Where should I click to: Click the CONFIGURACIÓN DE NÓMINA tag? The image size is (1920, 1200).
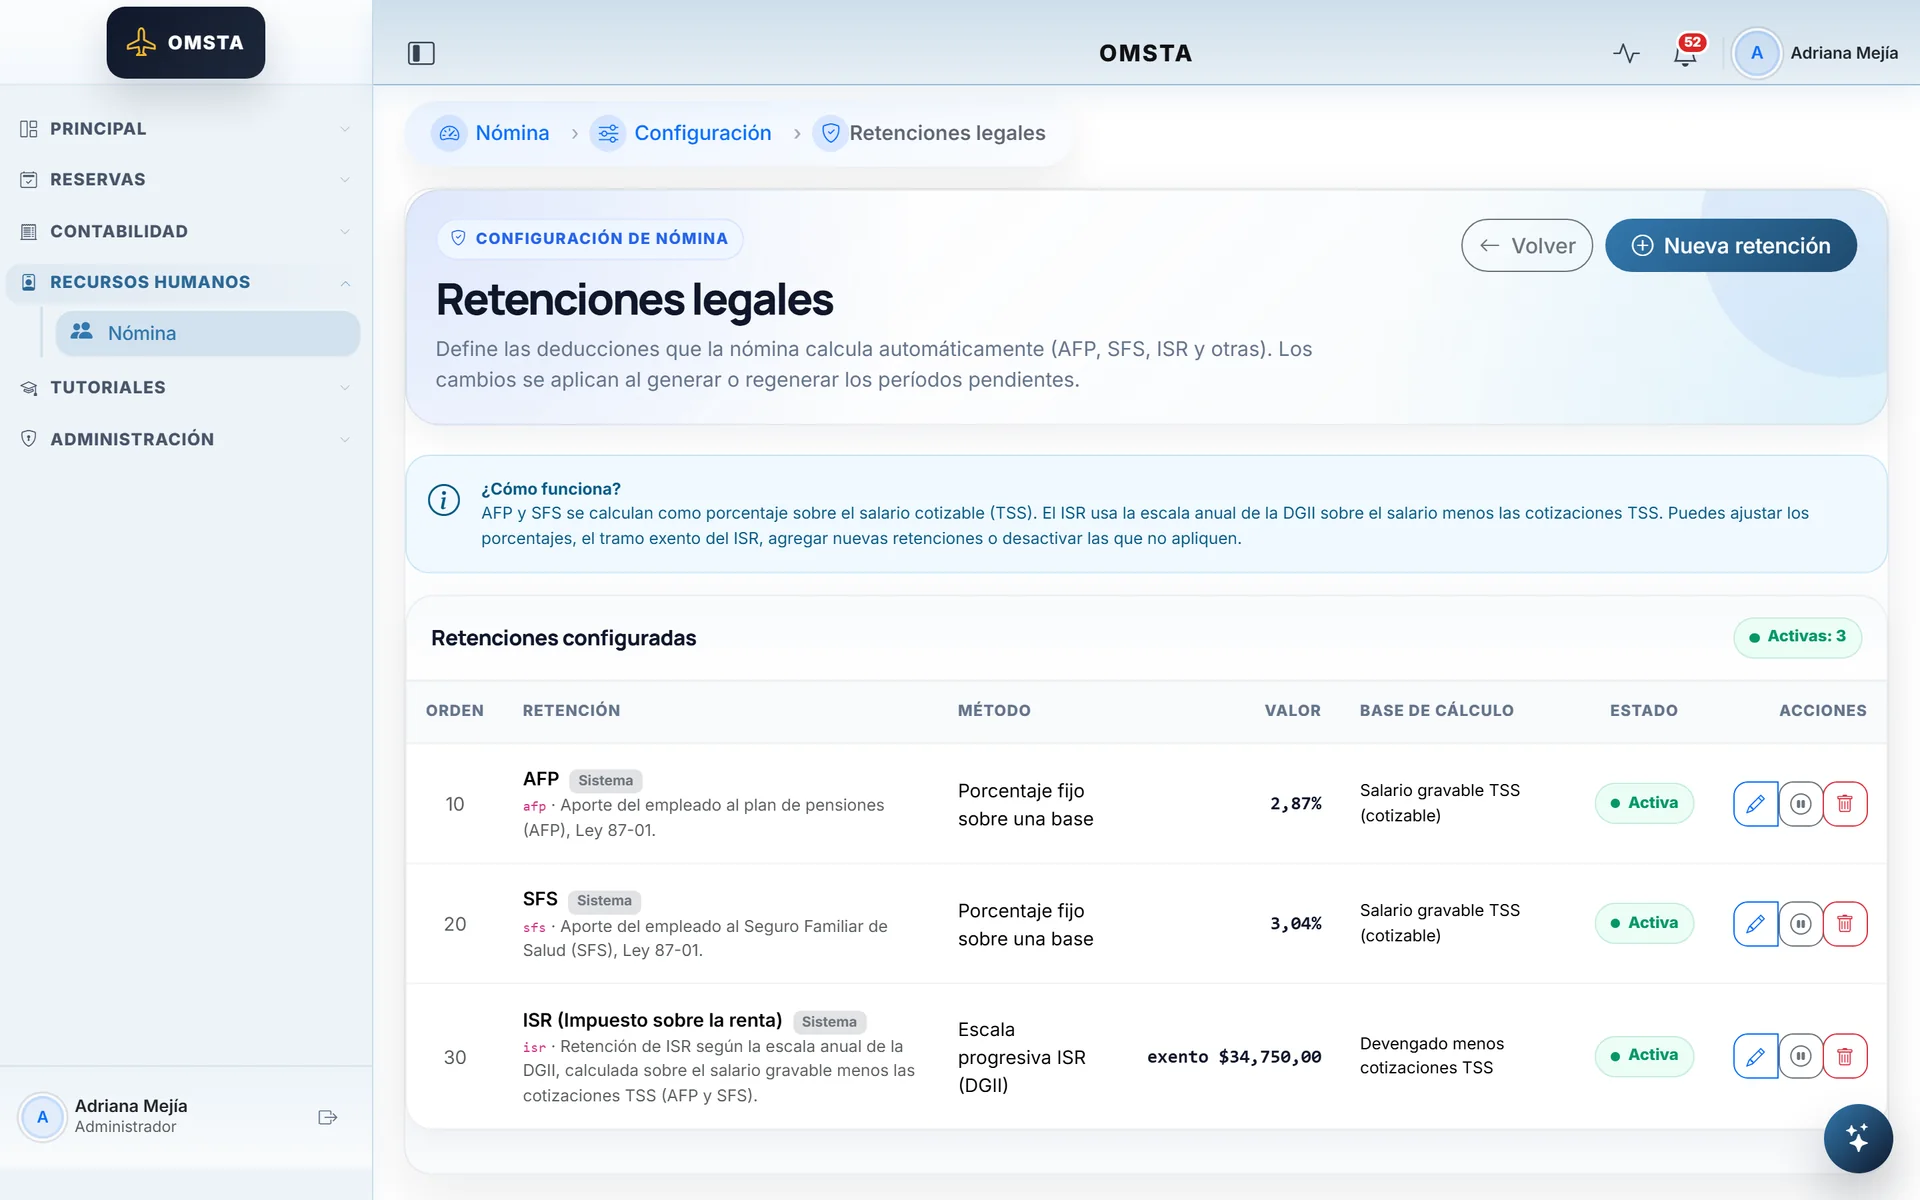point(590,238)
